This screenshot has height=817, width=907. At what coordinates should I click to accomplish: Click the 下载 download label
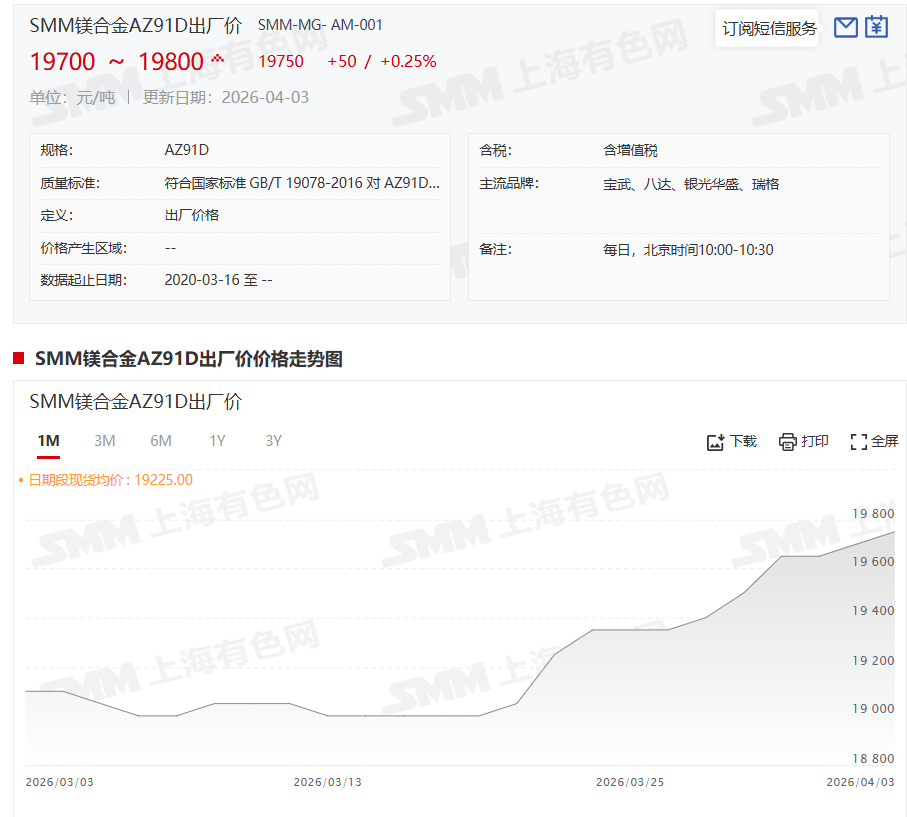743,441
